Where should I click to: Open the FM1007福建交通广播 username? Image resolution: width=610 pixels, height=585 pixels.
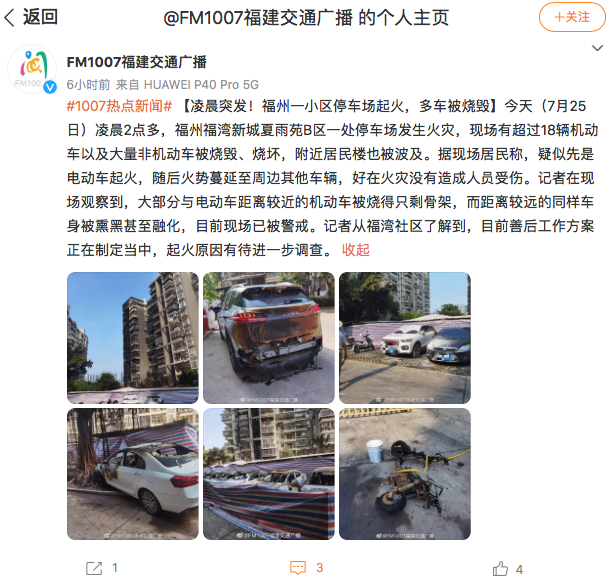[137, 62]
